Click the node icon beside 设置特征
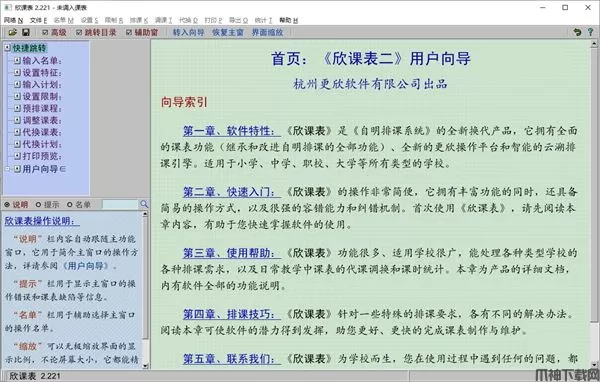 [17, 72]
